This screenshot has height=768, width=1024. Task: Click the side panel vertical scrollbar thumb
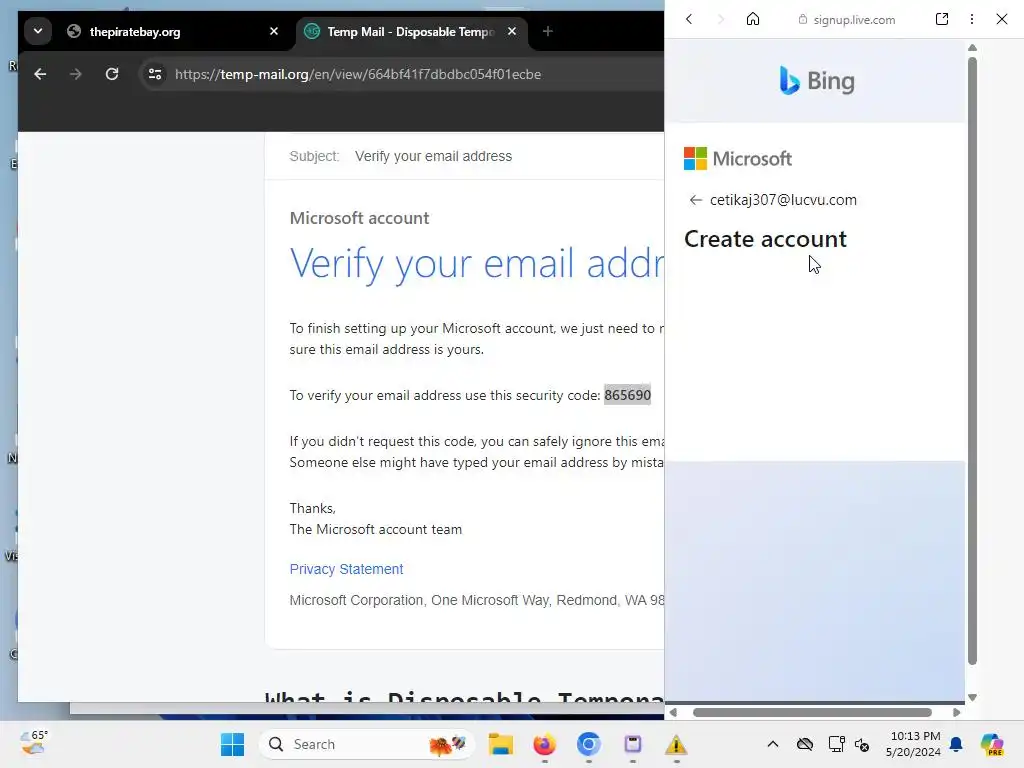[972, 361]
